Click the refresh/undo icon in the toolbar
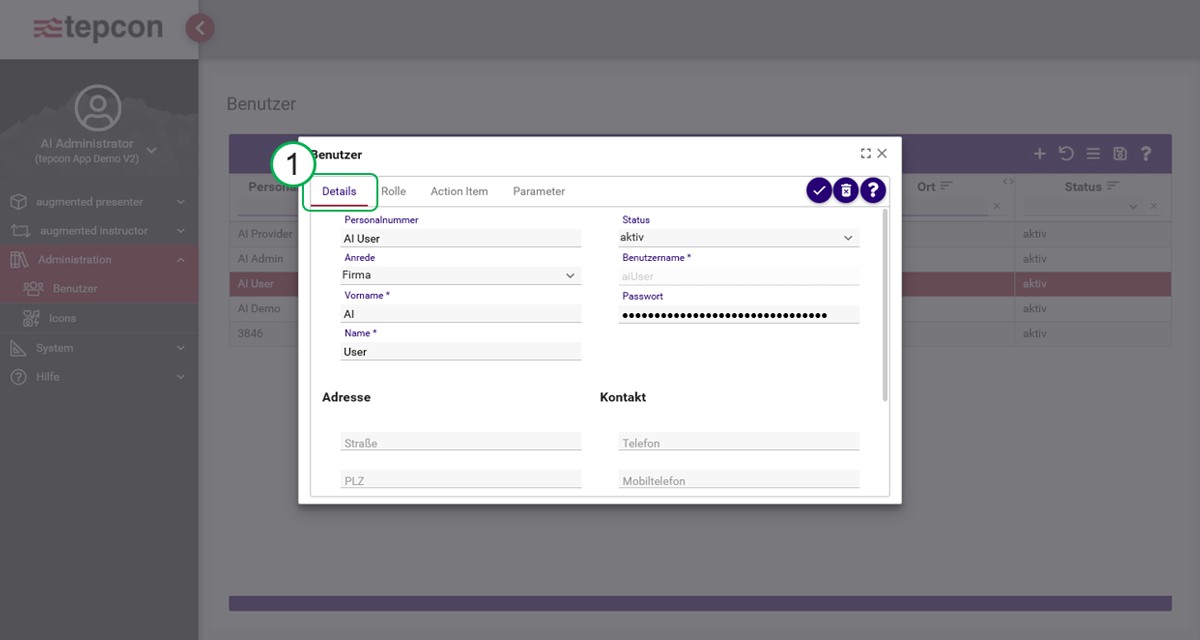1200x640 pixels. [x=1066, y=153]
